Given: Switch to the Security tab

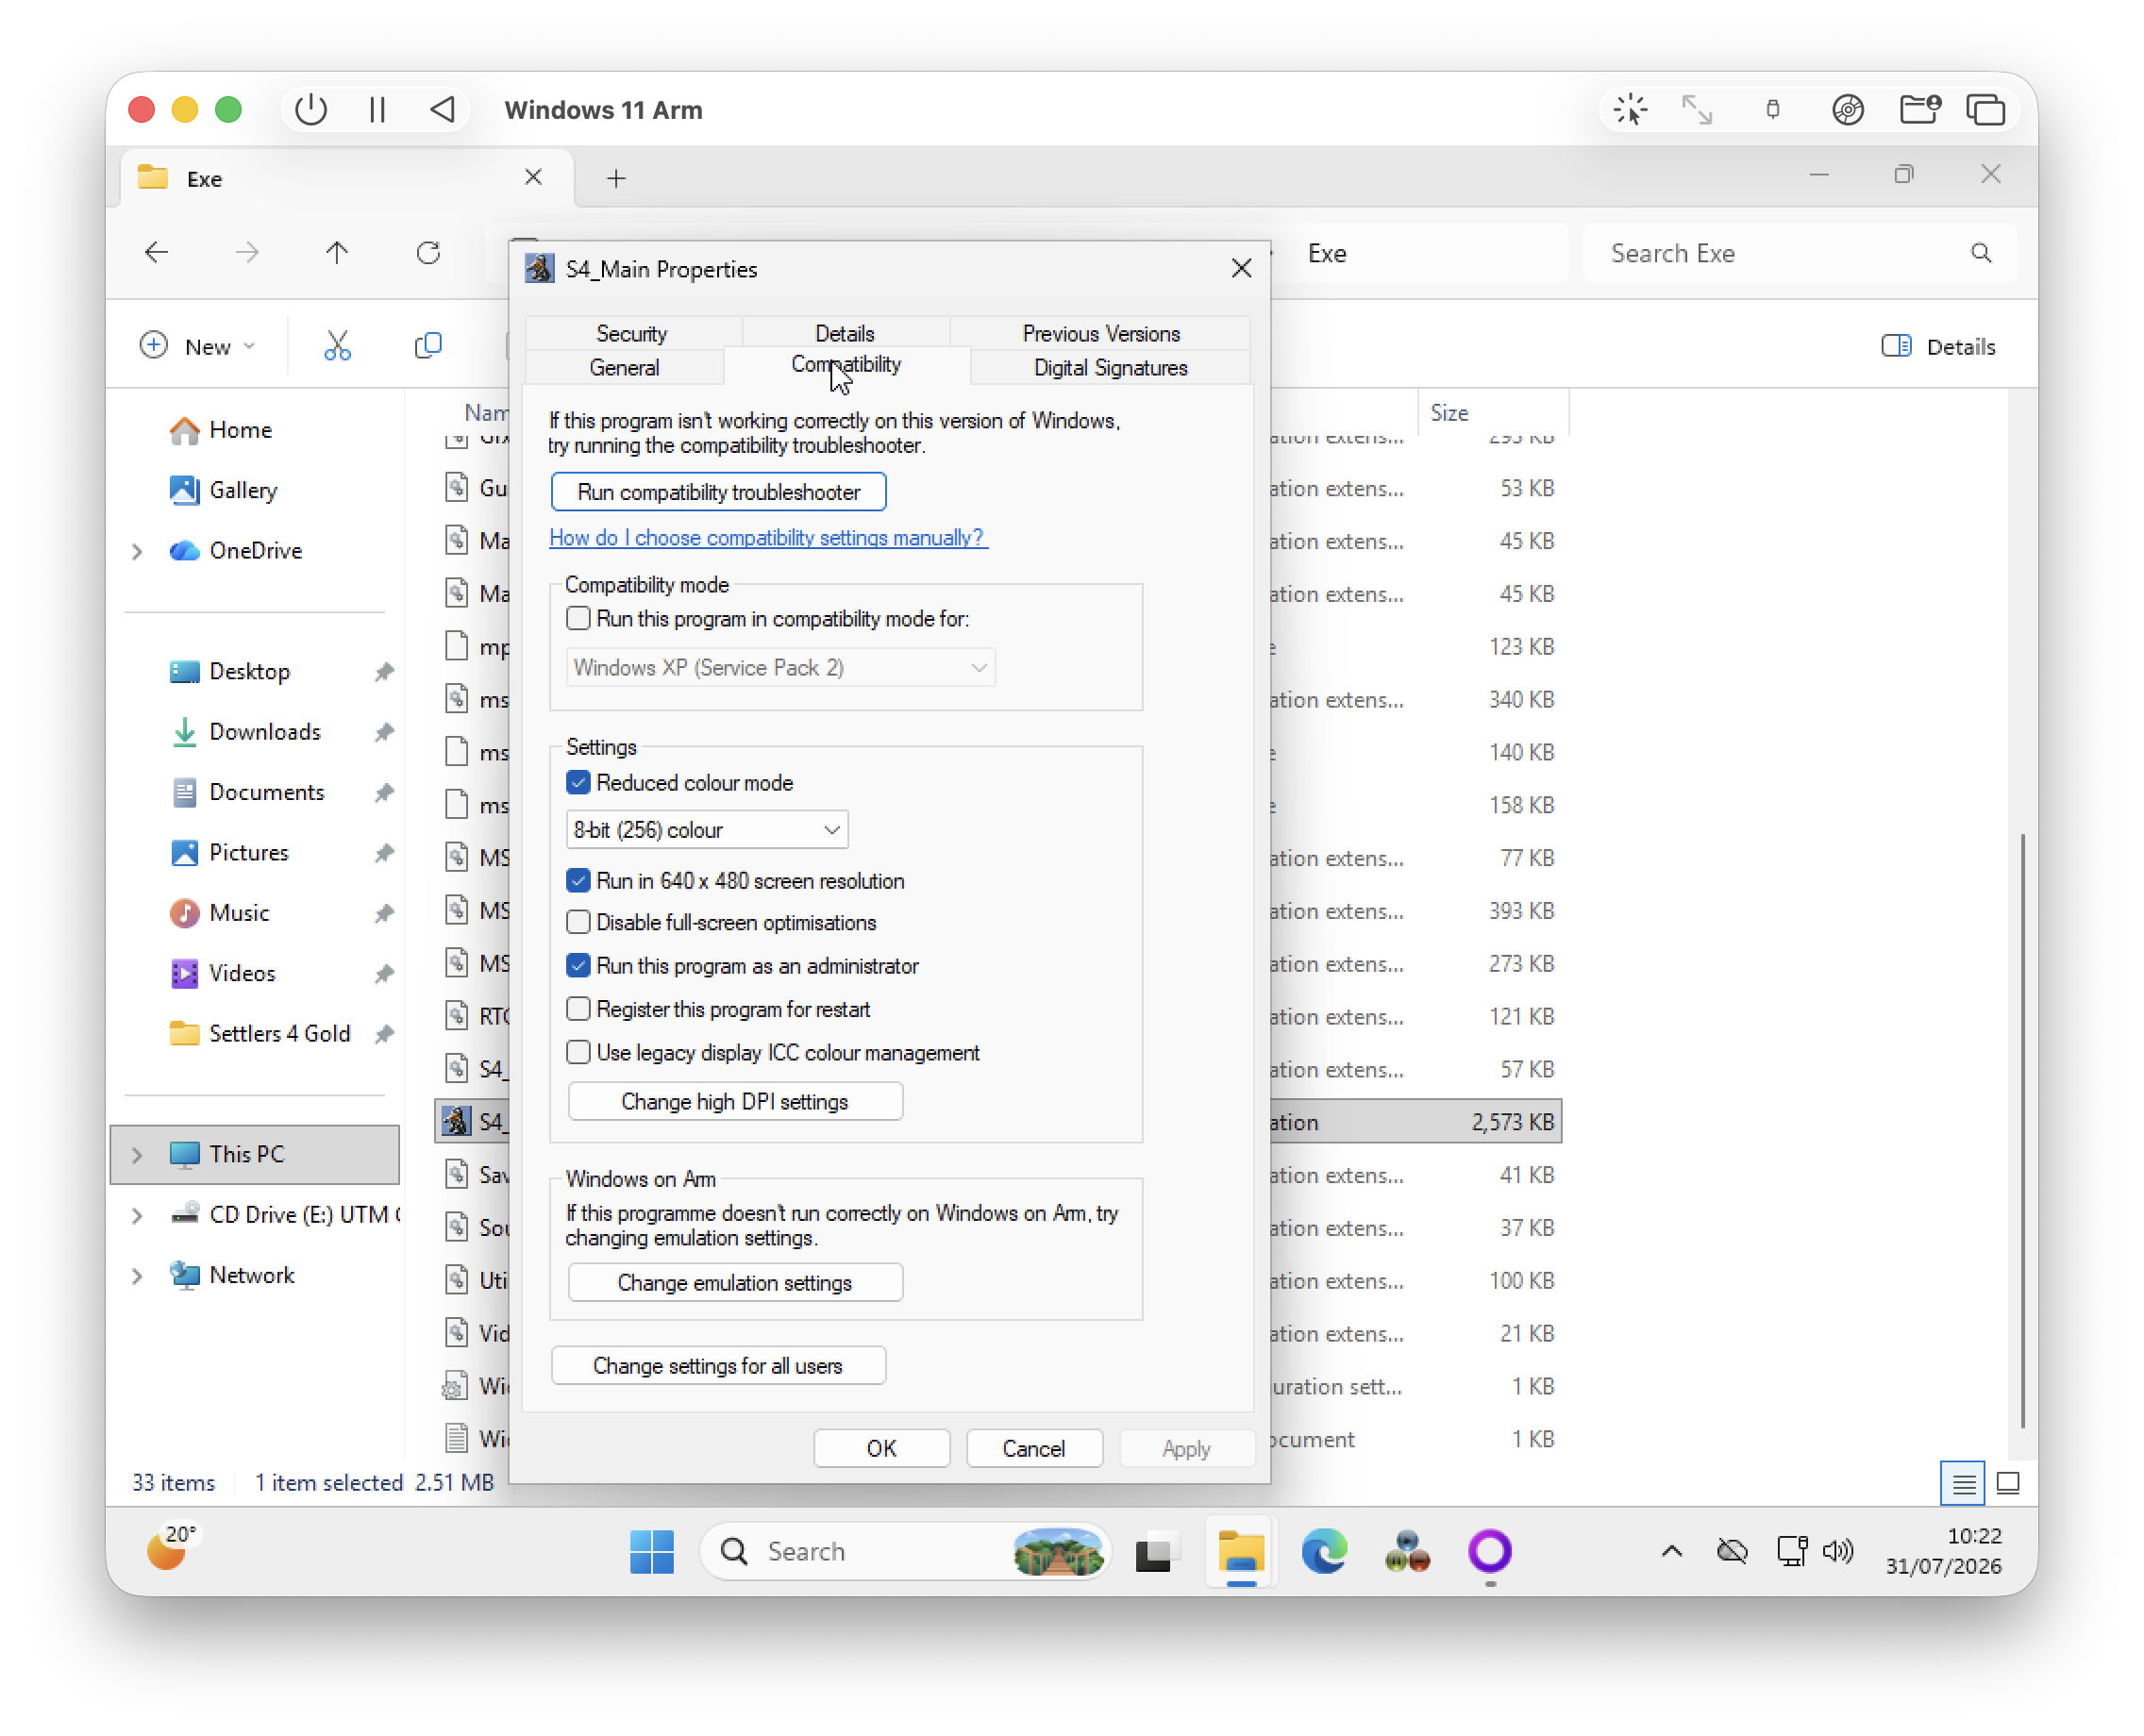Looking at the screenshot, I should click(631, 333).
